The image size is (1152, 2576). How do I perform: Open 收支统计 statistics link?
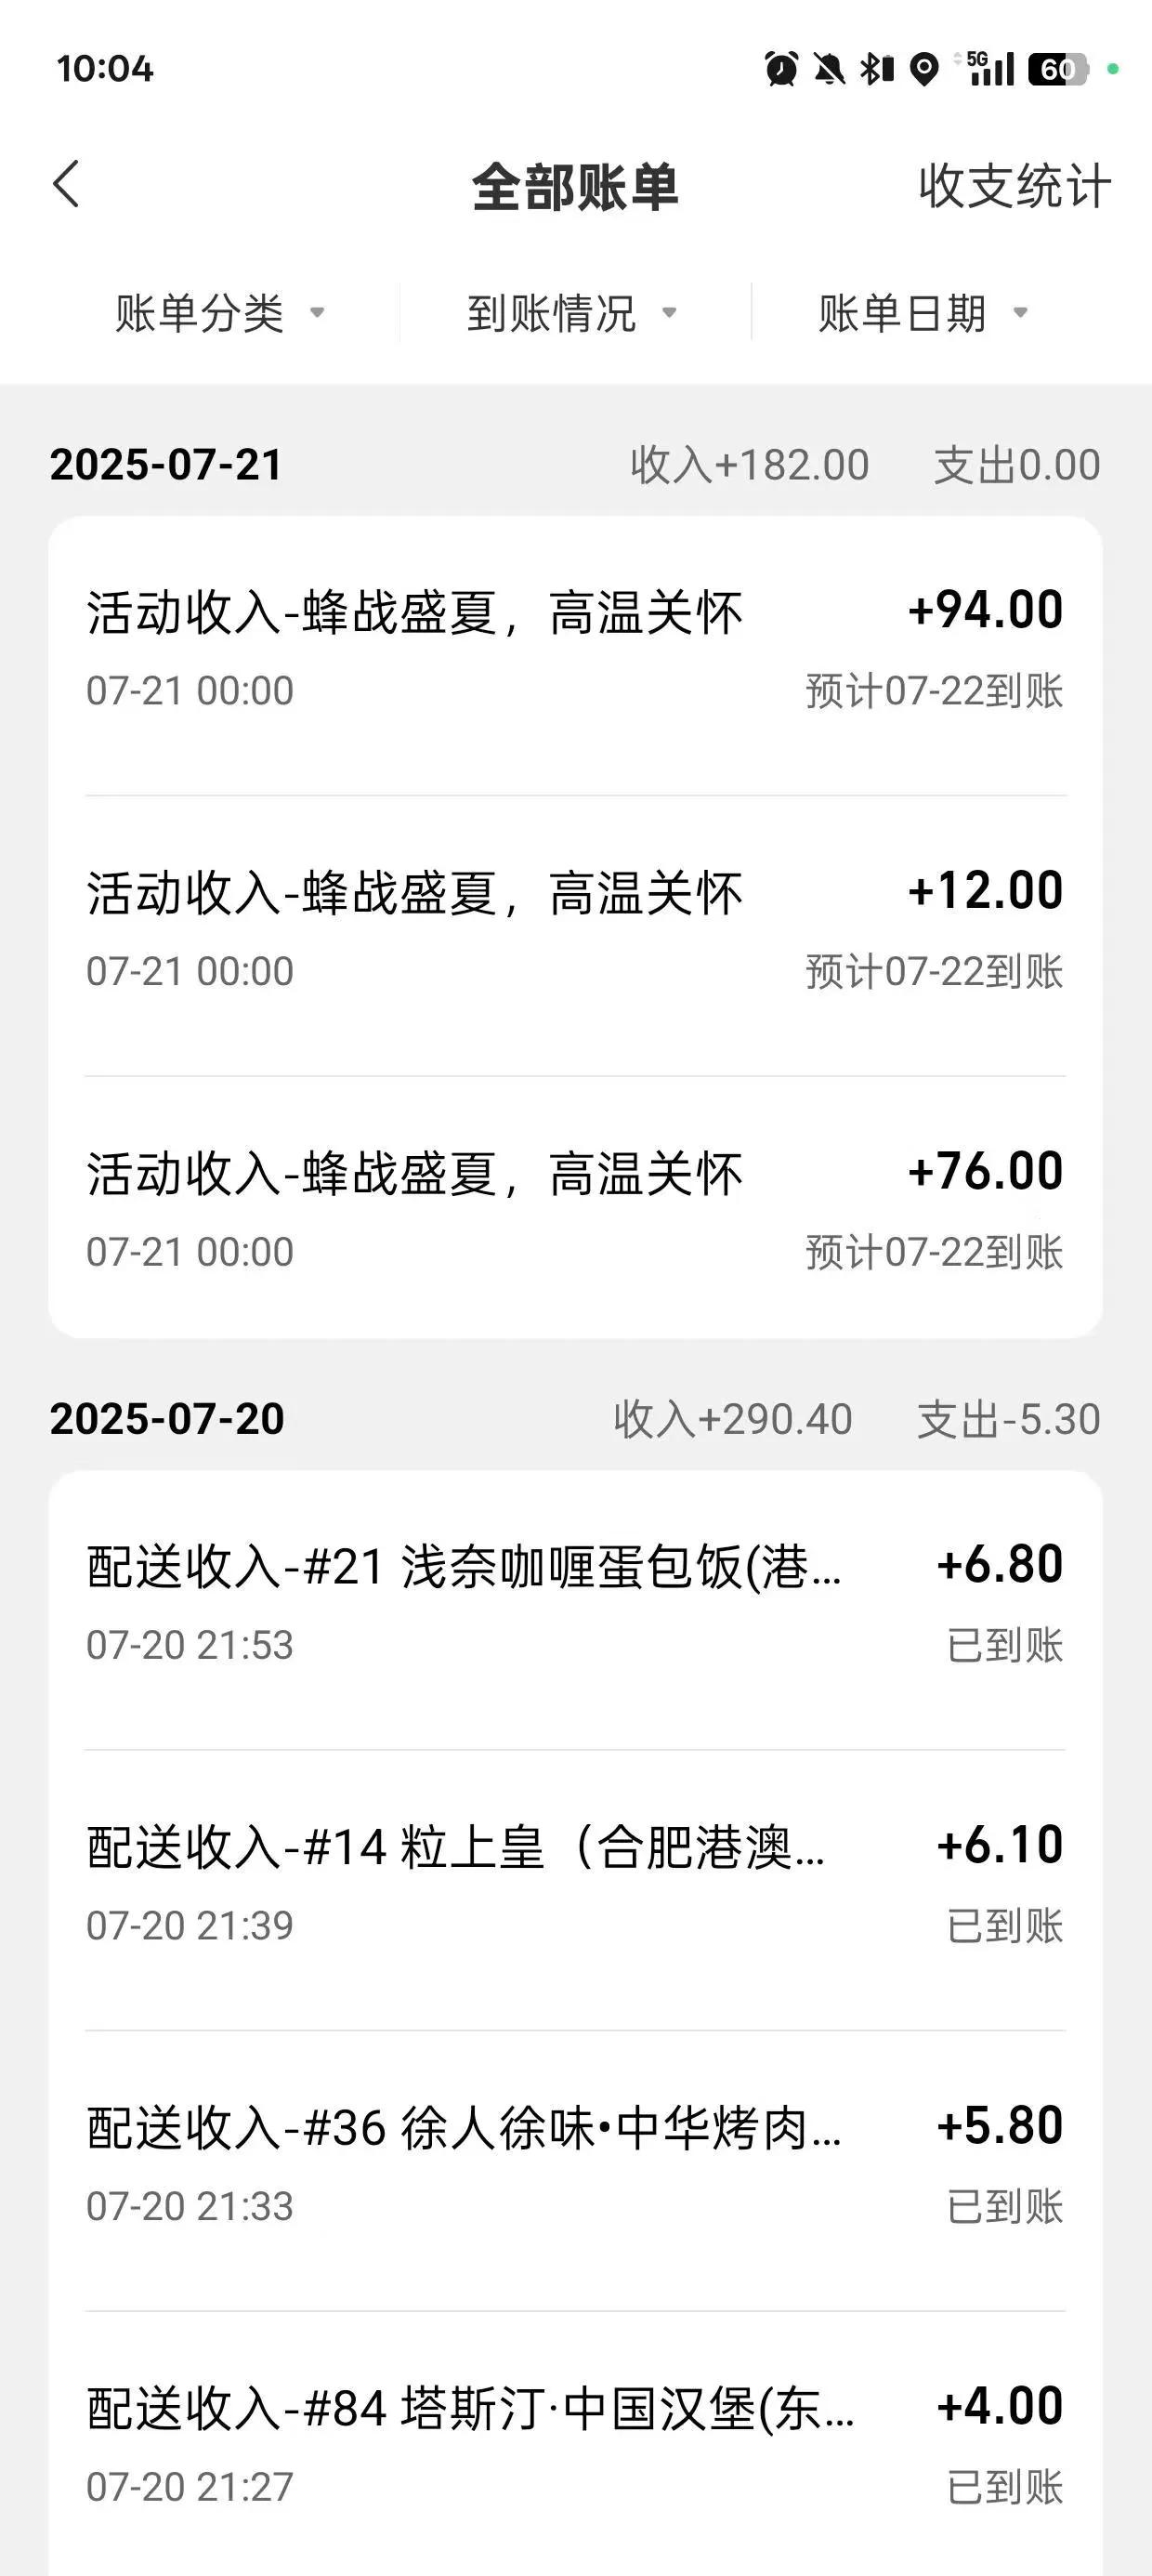(x=1014, y=186)
